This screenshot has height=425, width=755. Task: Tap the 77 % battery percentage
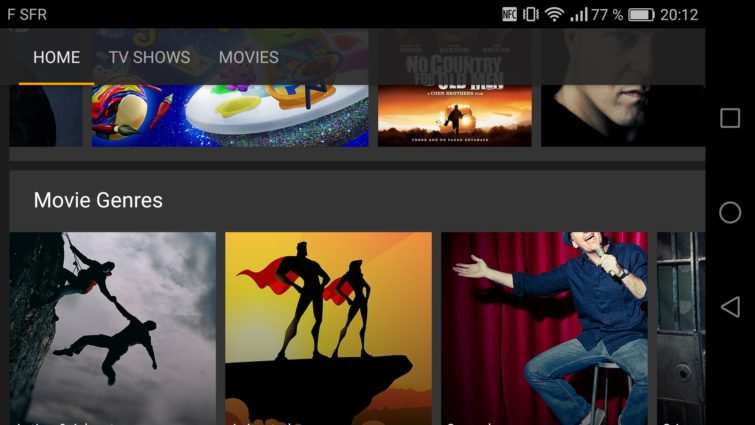coord(607,15)
